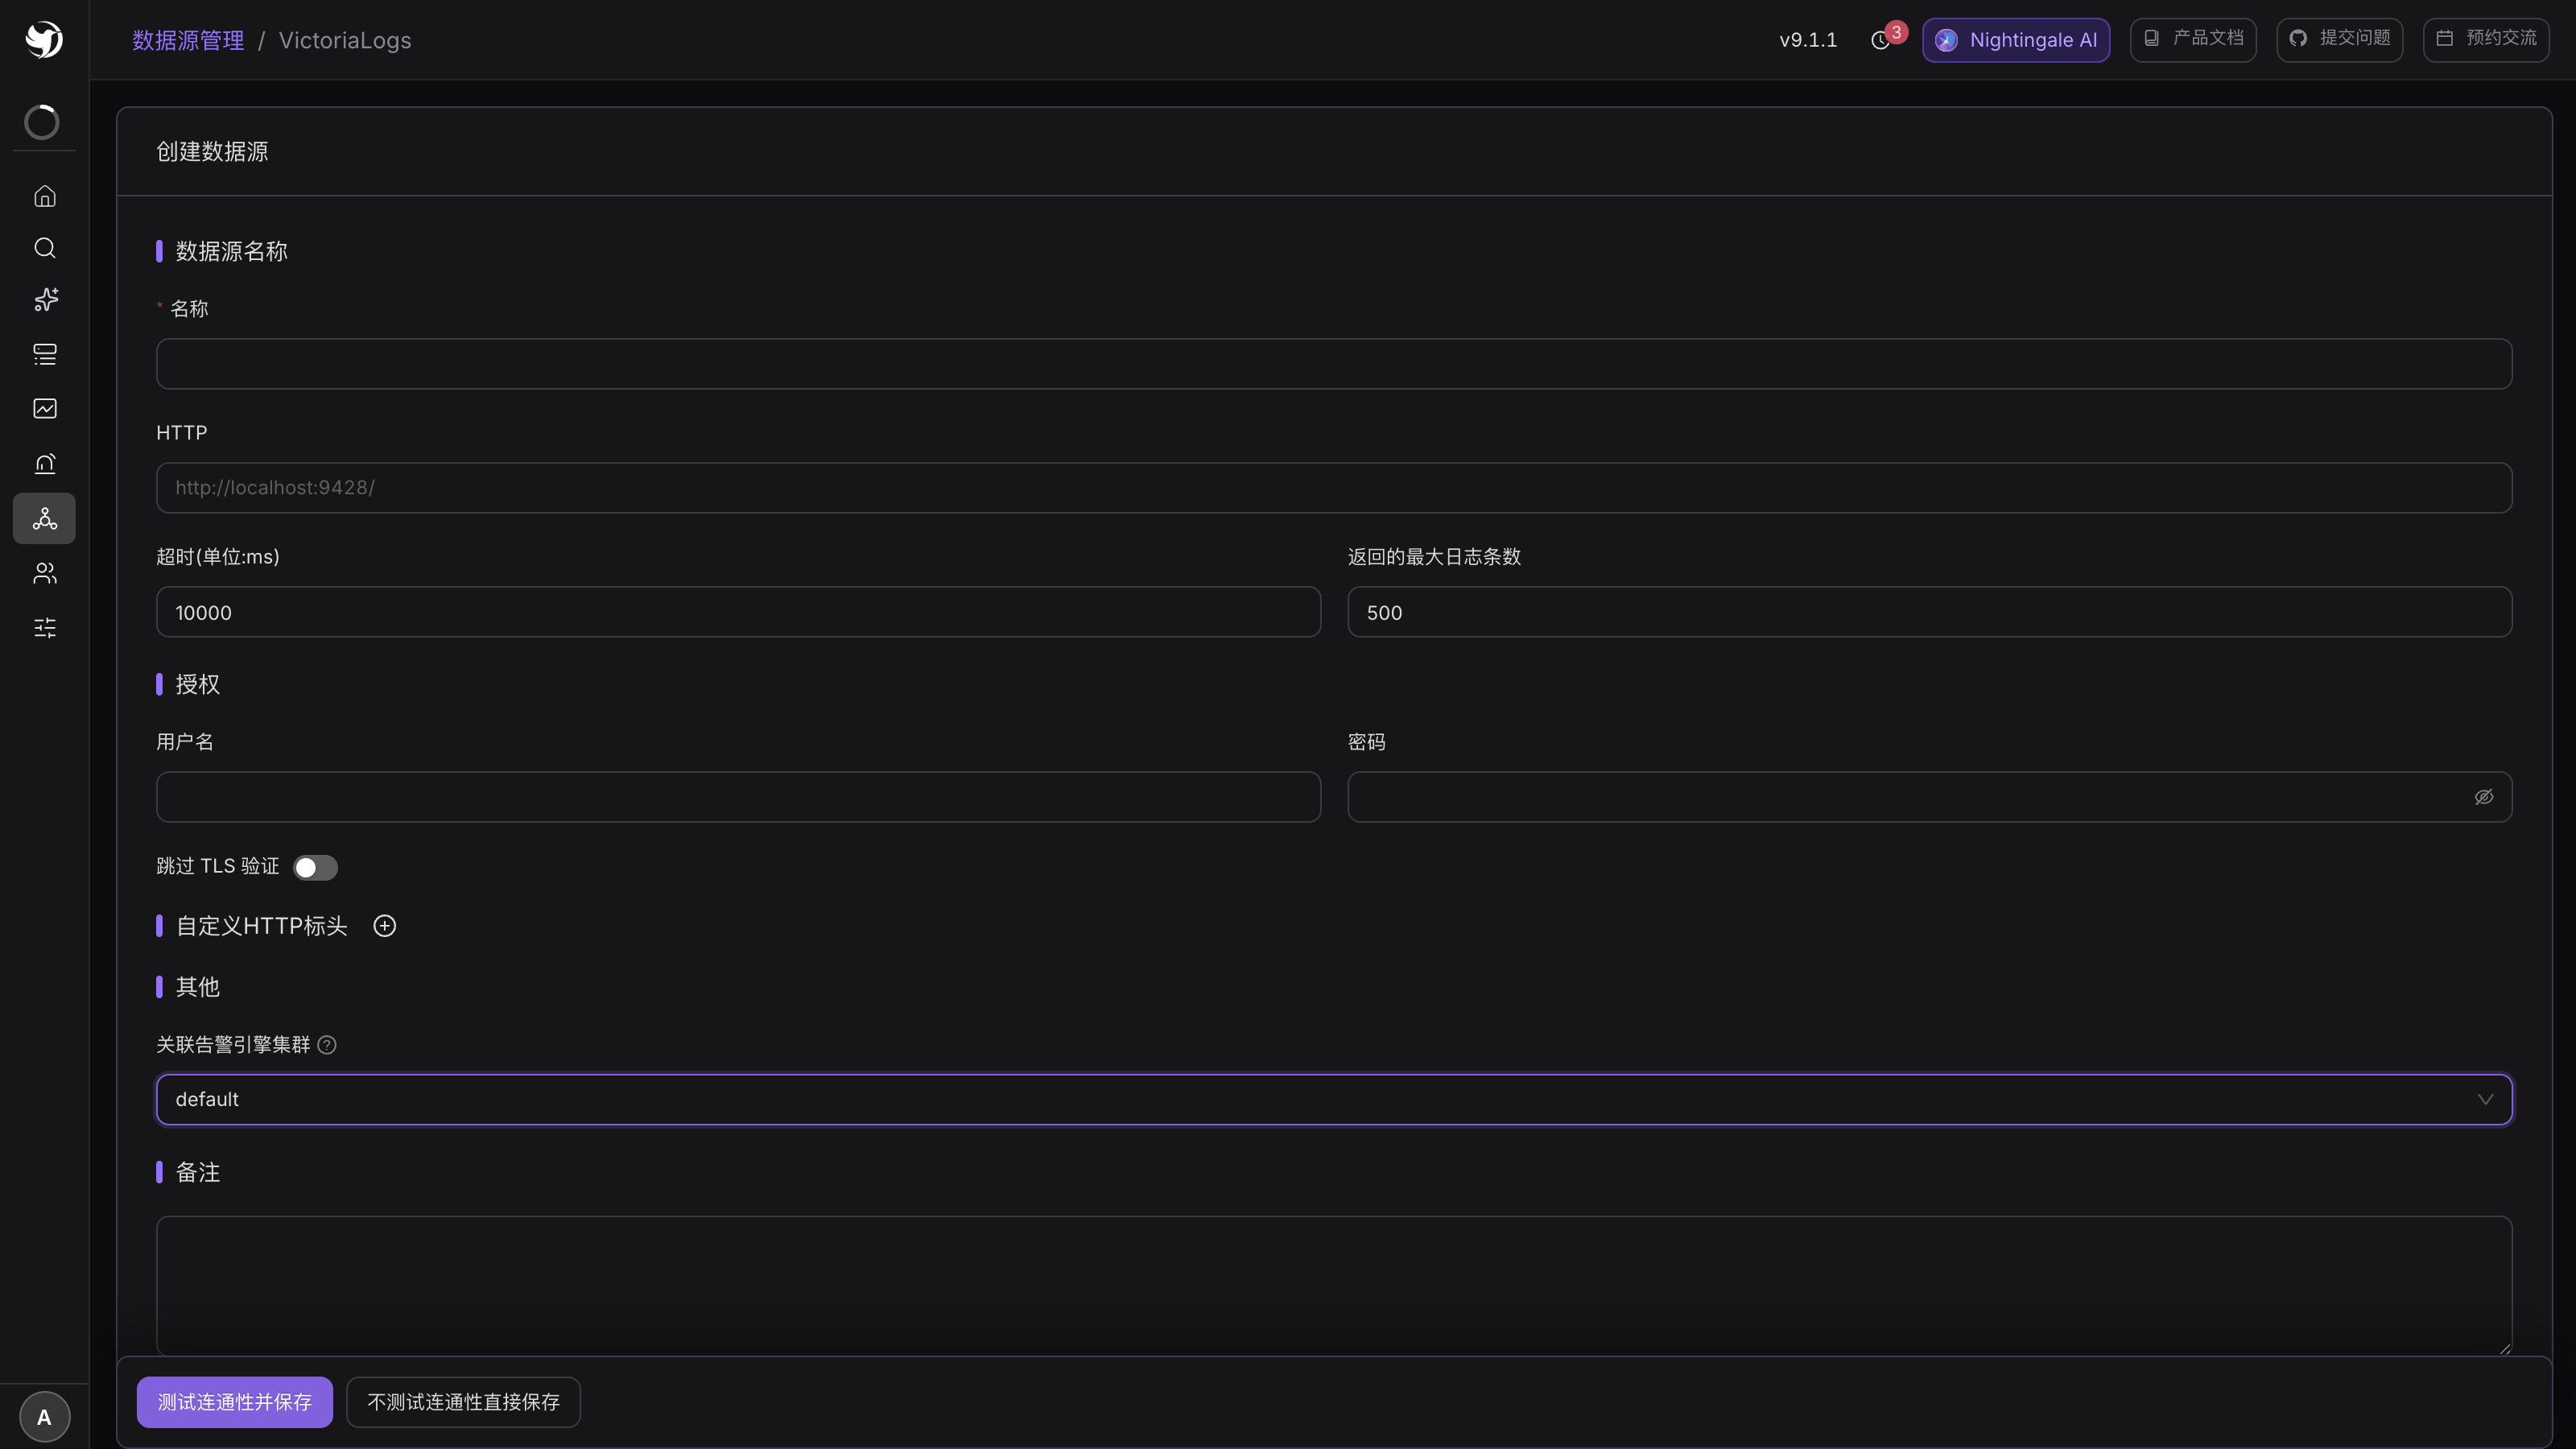Open Nightingale AI button

pyautogui.click(x=2016, y=40)
